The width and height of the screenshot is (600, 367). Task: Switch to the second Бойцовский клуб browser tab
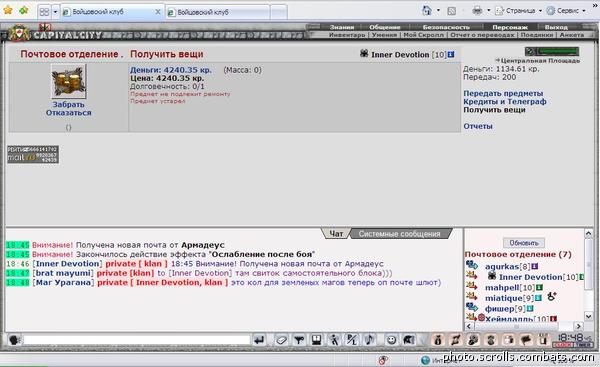tap(218, 12)
